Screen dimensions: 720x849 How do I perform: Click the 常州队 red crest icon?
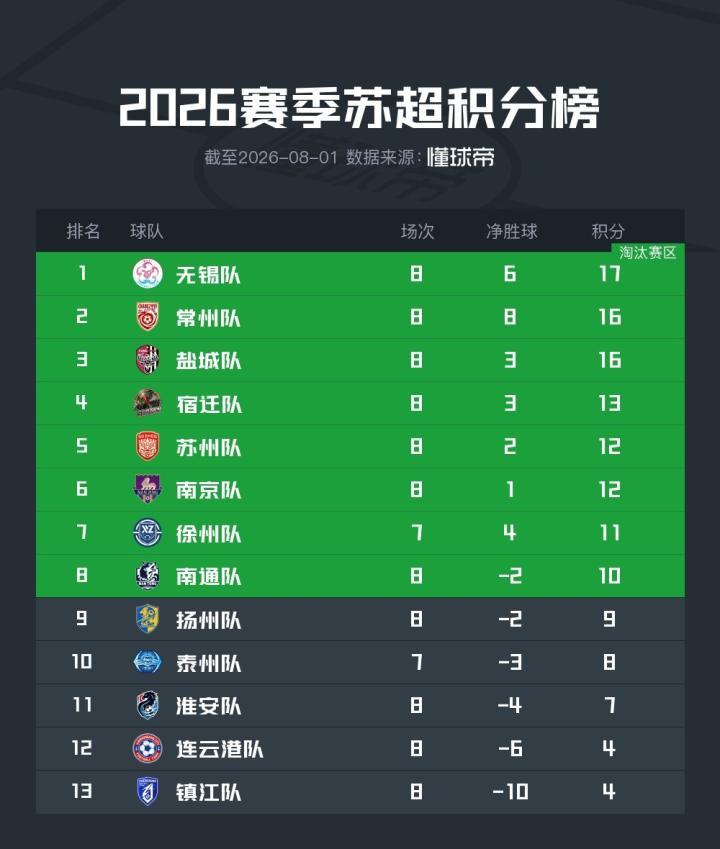(147, 317)
